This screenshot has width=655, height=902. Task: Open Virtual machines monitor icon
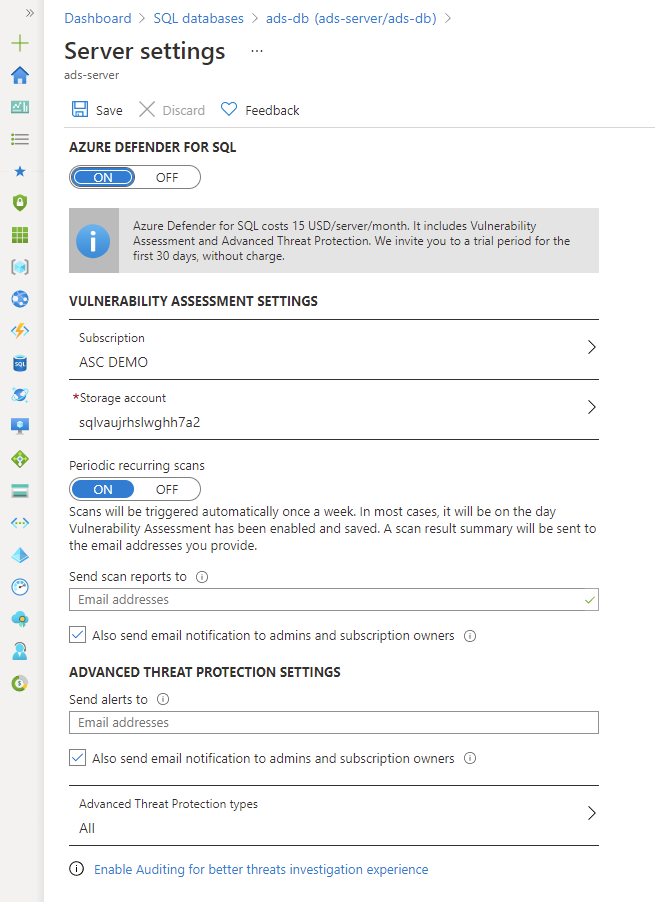[x=20, y=426]
